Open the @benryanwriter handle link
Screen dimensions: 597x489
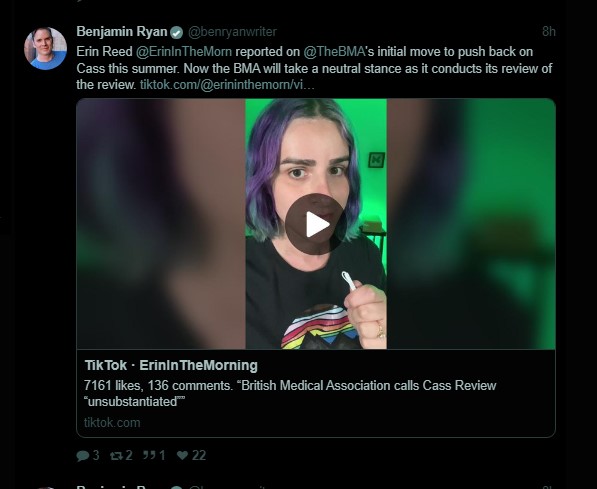[233, 32]
